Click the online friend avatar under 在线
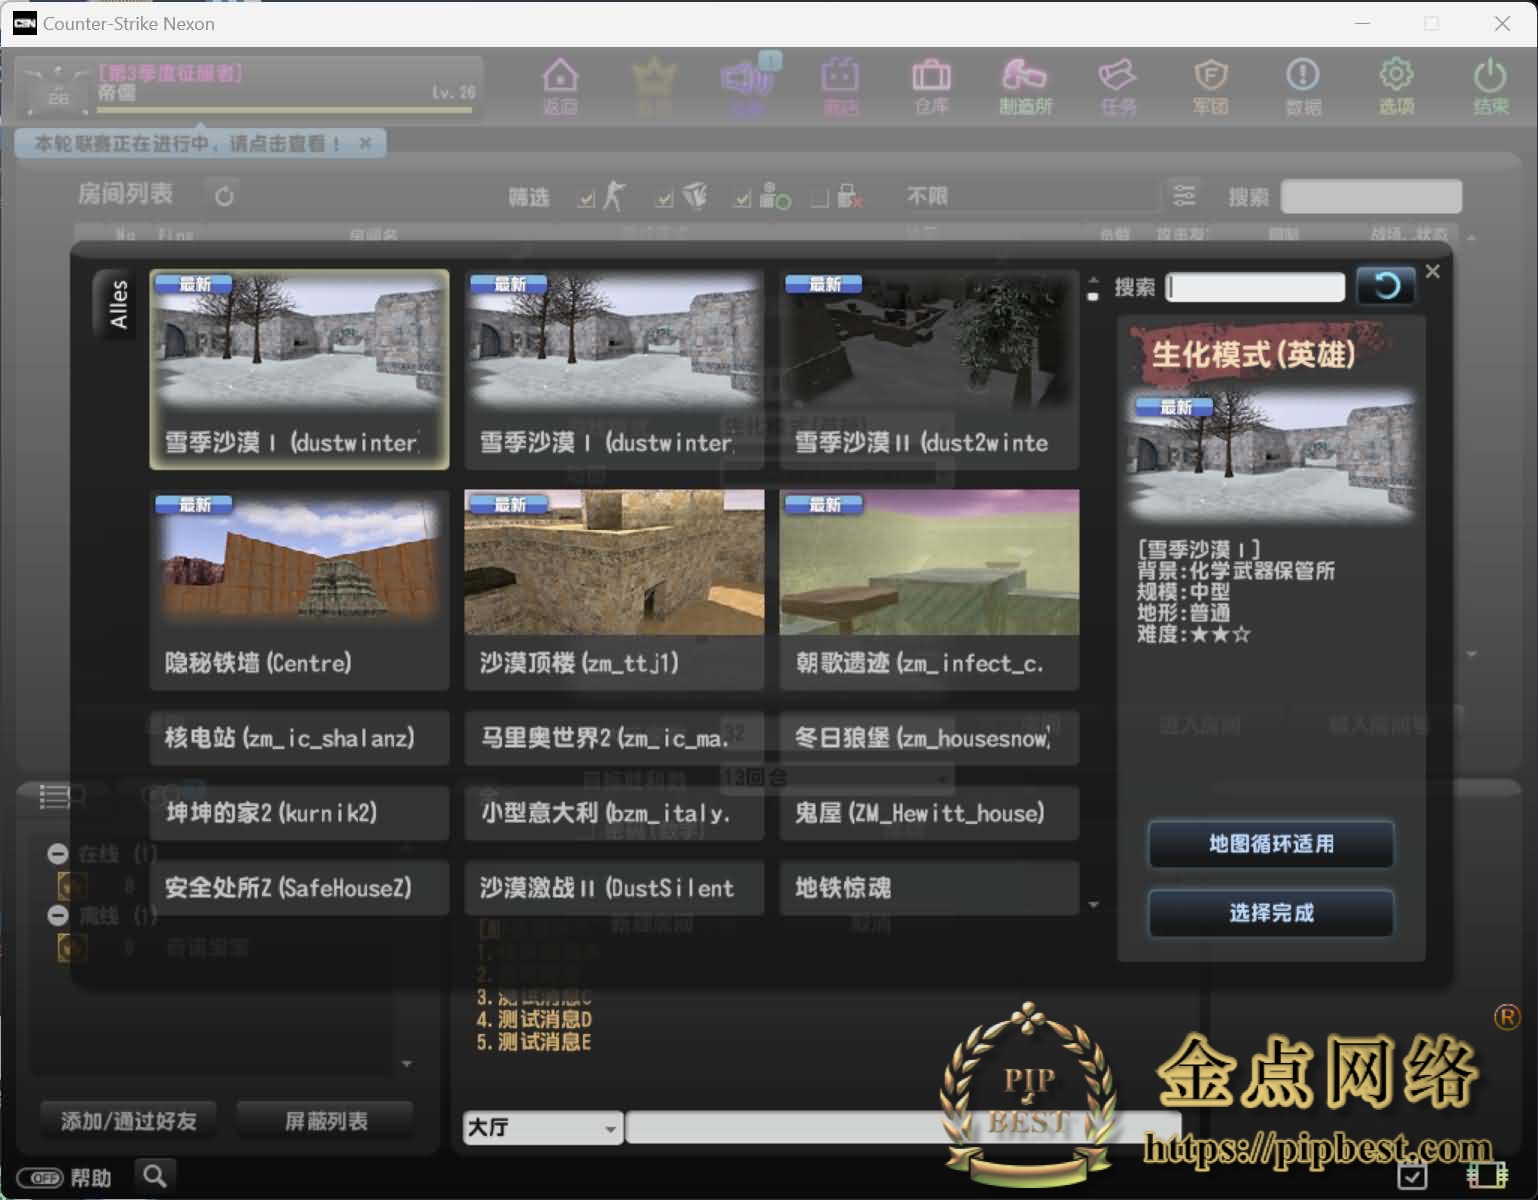Viewport: 1538px width, 1200px height. [72, 885]
